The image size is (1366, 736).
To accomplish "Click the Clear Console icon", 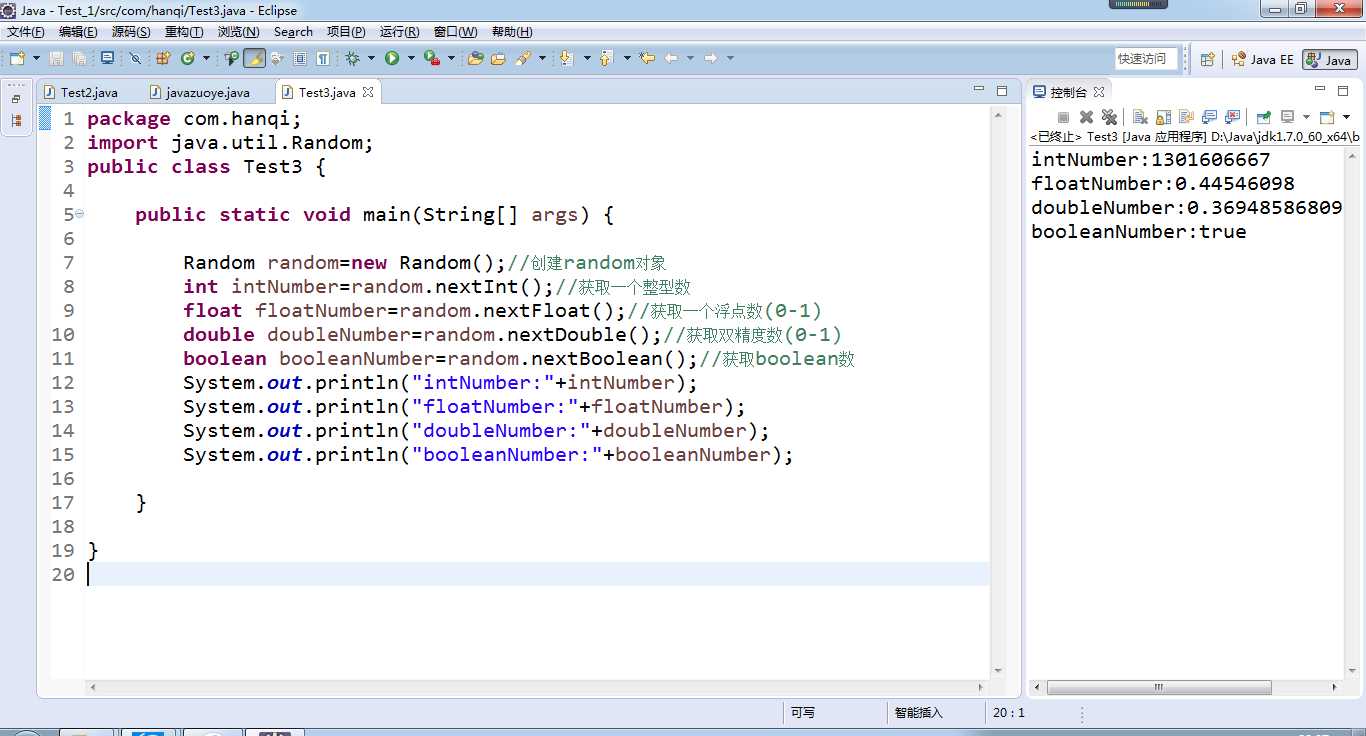I will [x=1140, y=117].
